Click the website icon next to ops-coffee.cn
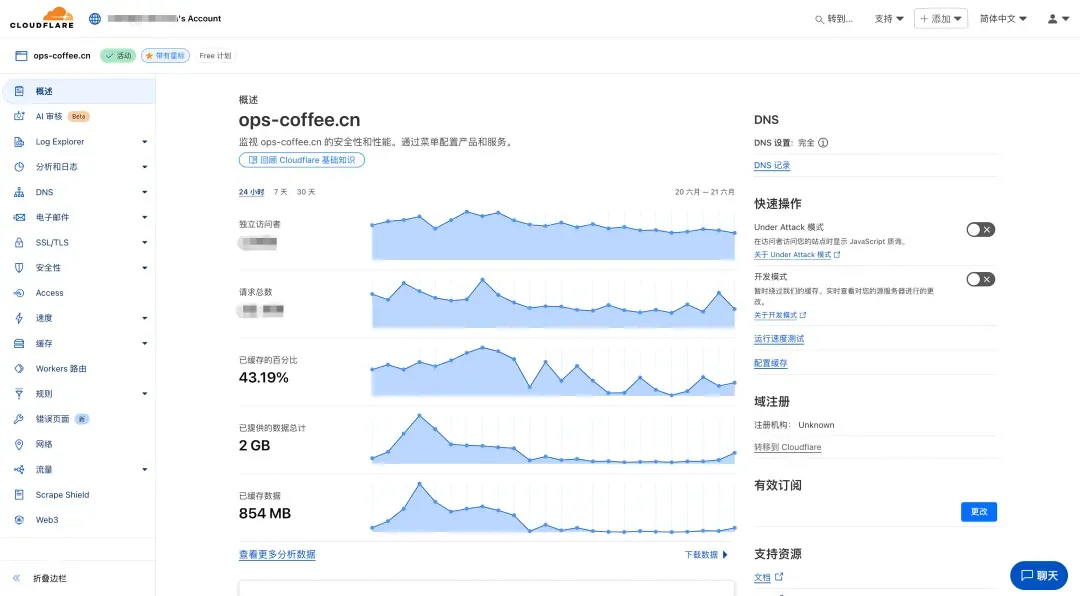 (x=21, y=56)
